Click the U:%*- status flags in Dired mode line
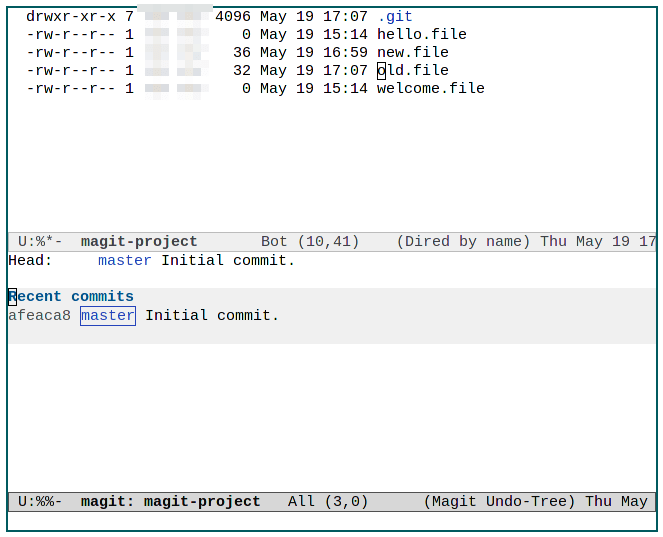Screen dimensions: 663x537 40,241
